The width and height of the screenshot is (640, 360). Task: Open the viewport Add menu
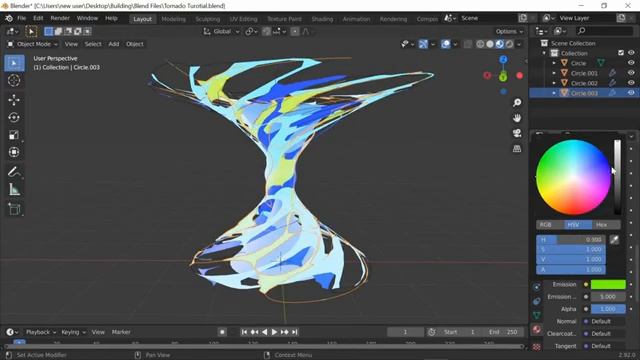113,44
